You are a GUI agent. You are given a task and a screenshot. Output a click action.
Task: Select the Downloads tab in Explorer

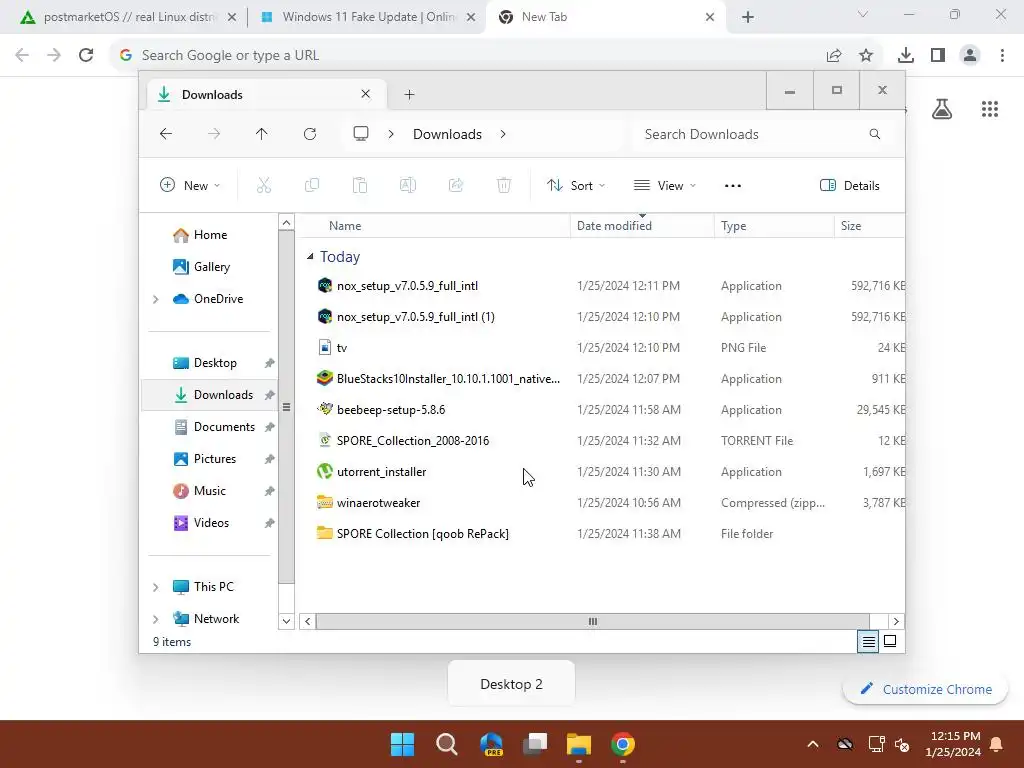(x=264, y=95)
